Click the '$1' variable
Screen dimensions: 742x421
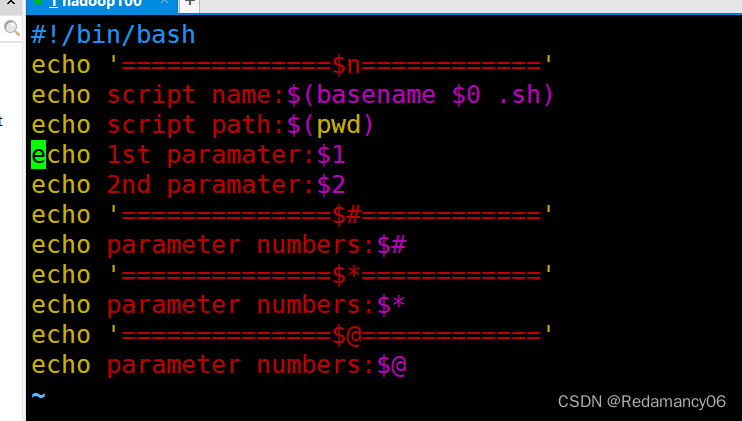coord(331,155)
